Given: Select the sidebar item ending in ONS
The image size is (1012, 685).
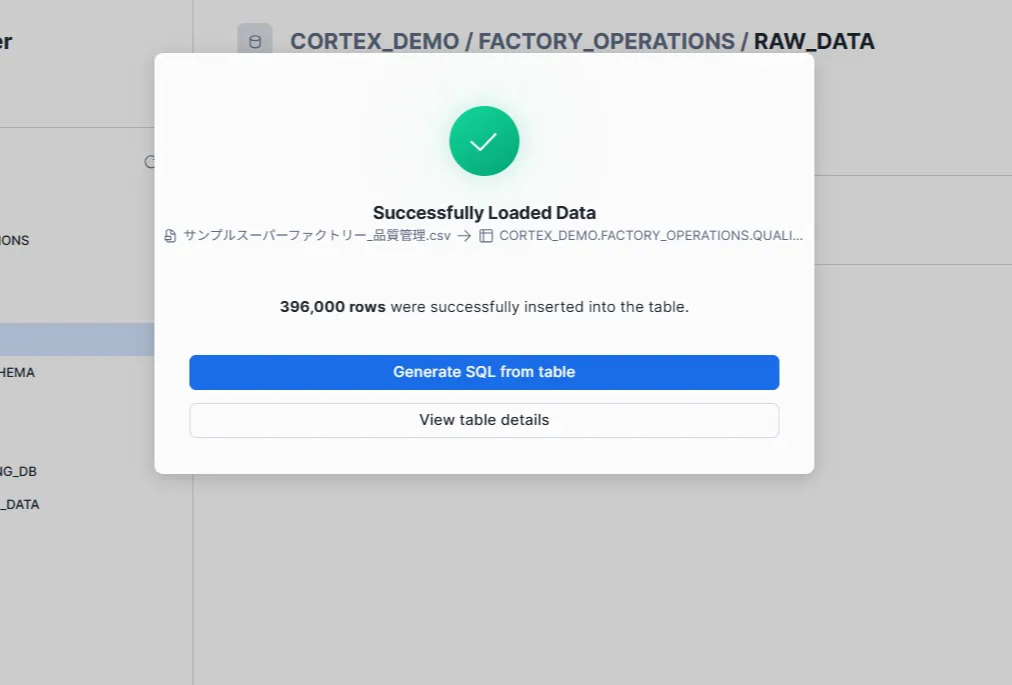Looking at the screenshot, I should [15, 240].
